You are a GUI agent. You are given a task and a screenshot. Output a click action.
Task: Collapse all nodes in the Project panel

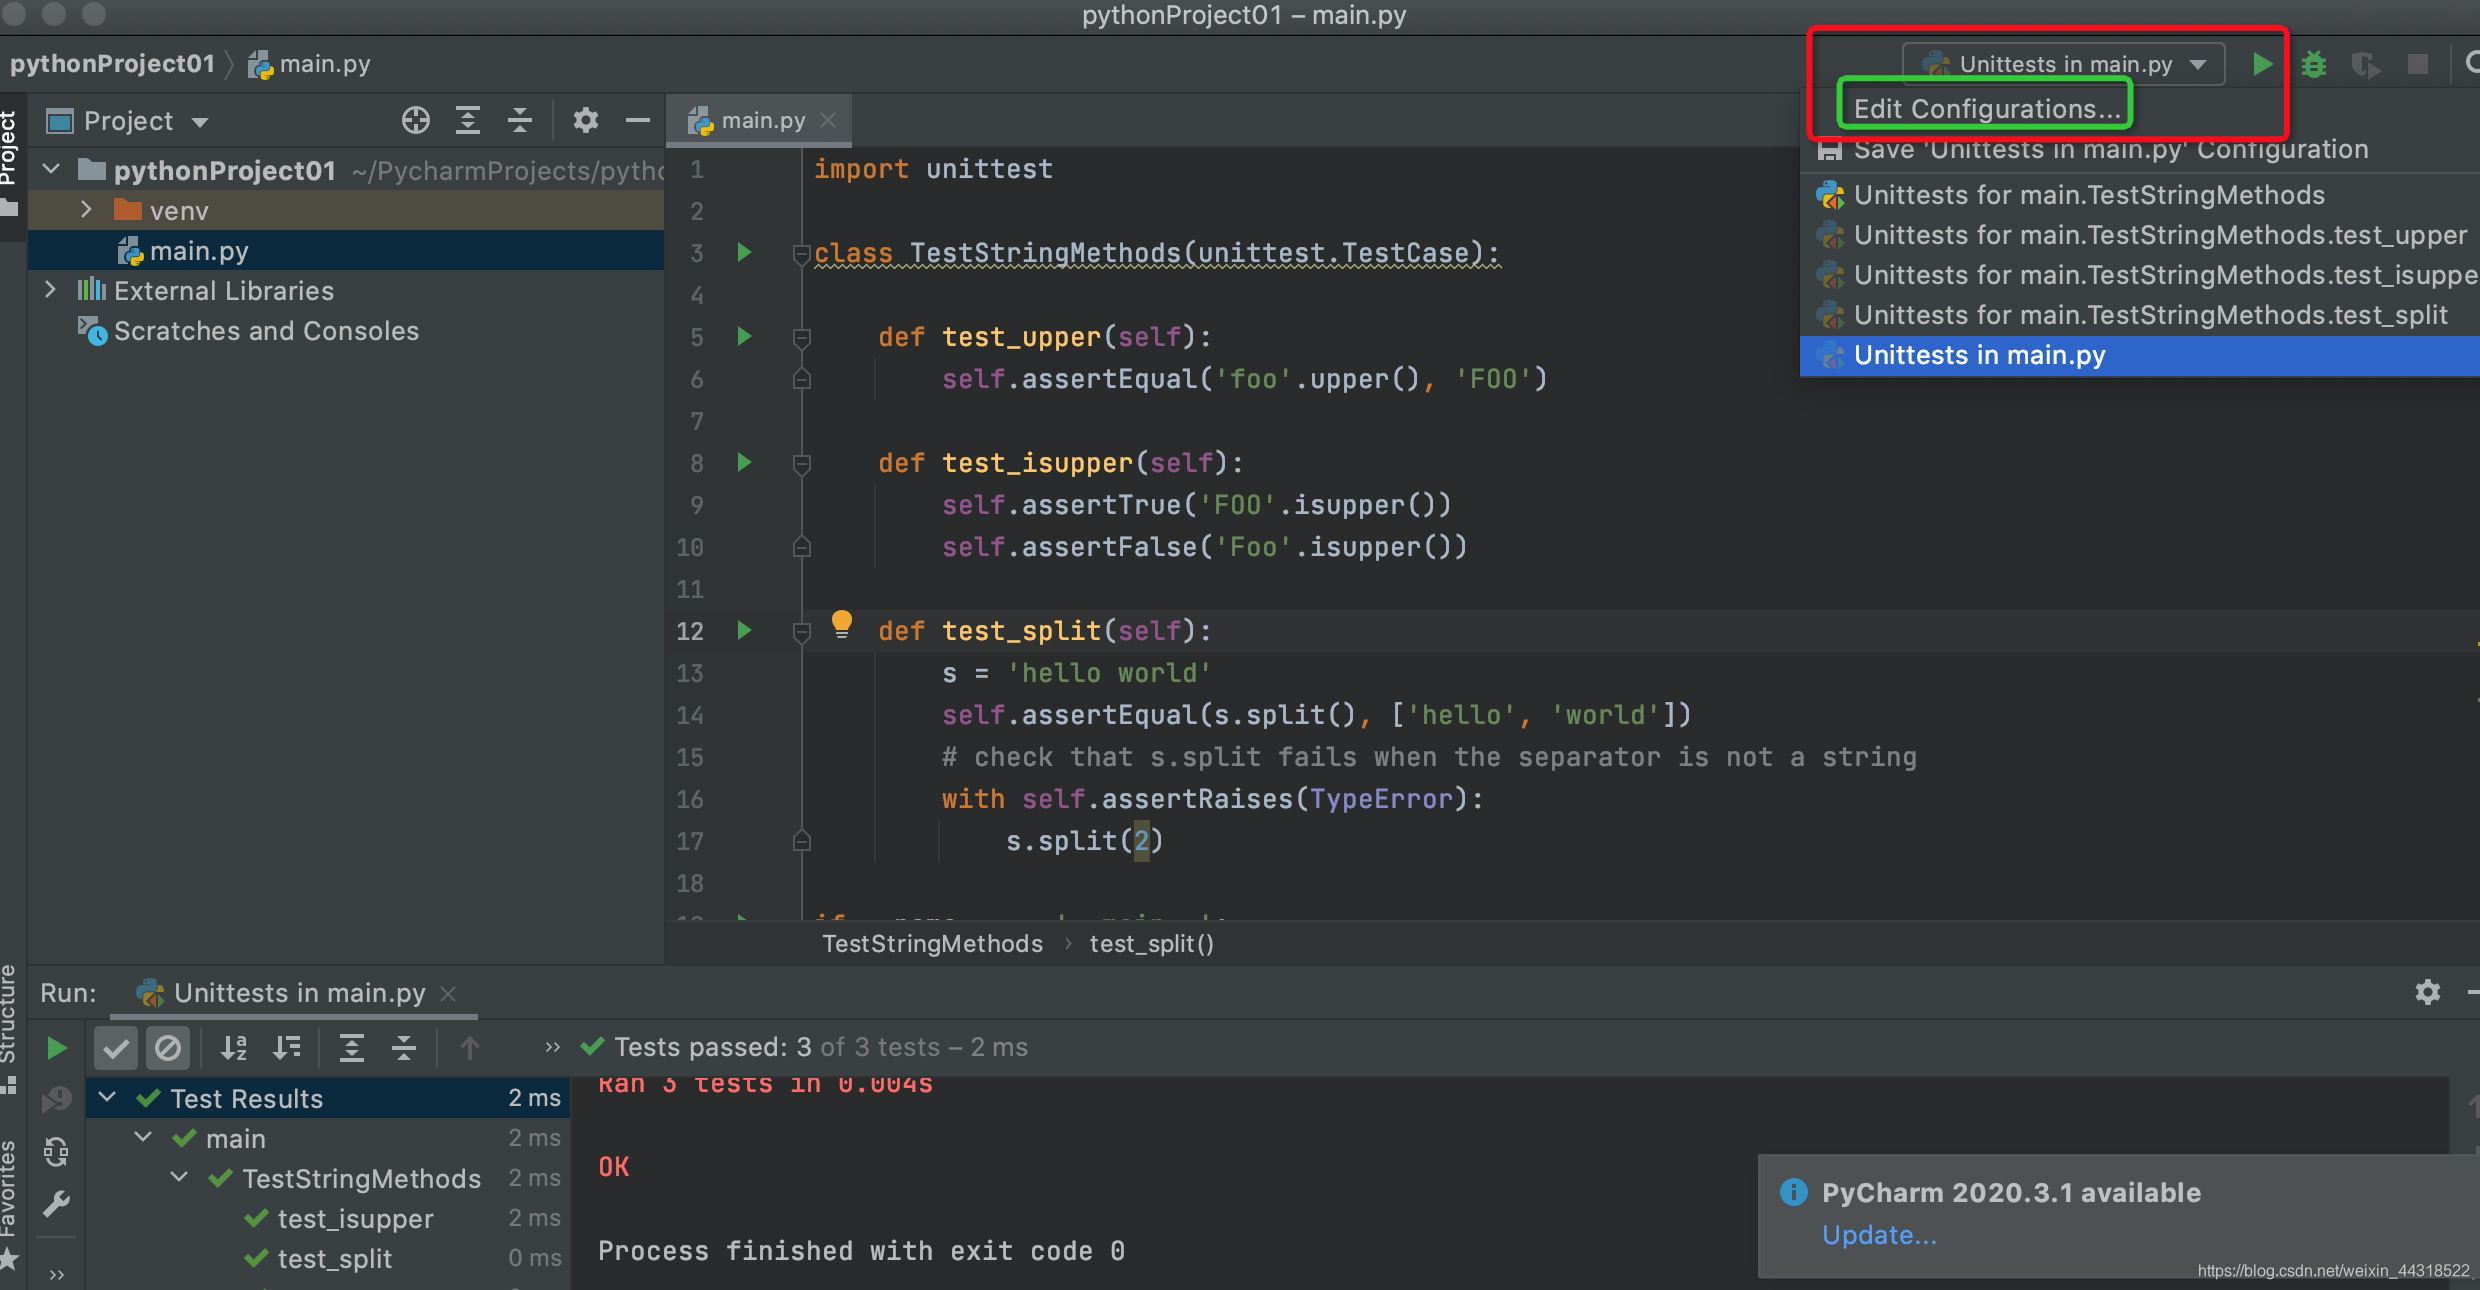pos(519,120)
